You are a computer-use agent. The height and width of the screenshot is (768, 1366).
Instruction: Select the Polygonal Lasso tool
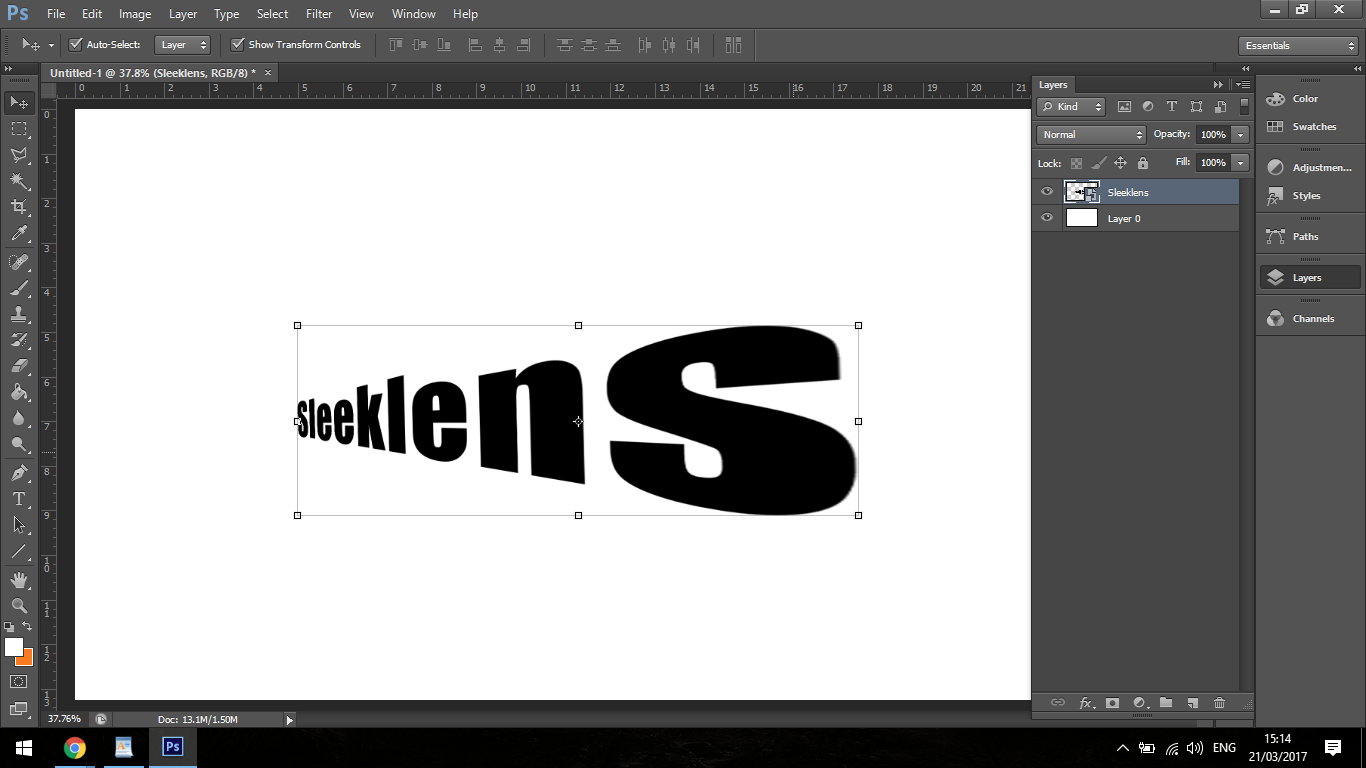(x=19, y=155)
